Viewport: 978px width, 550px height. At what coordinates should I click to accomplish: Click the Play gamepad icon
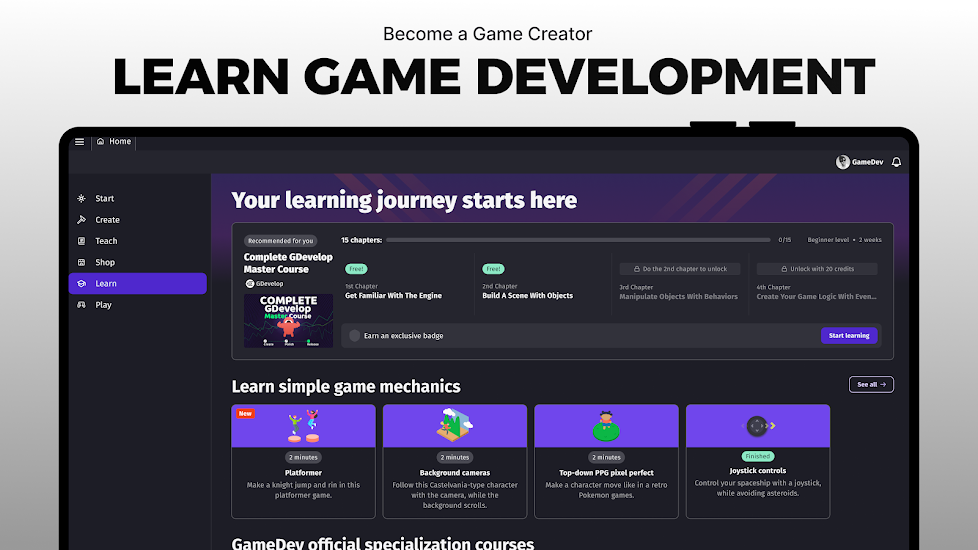pos(82,305)
